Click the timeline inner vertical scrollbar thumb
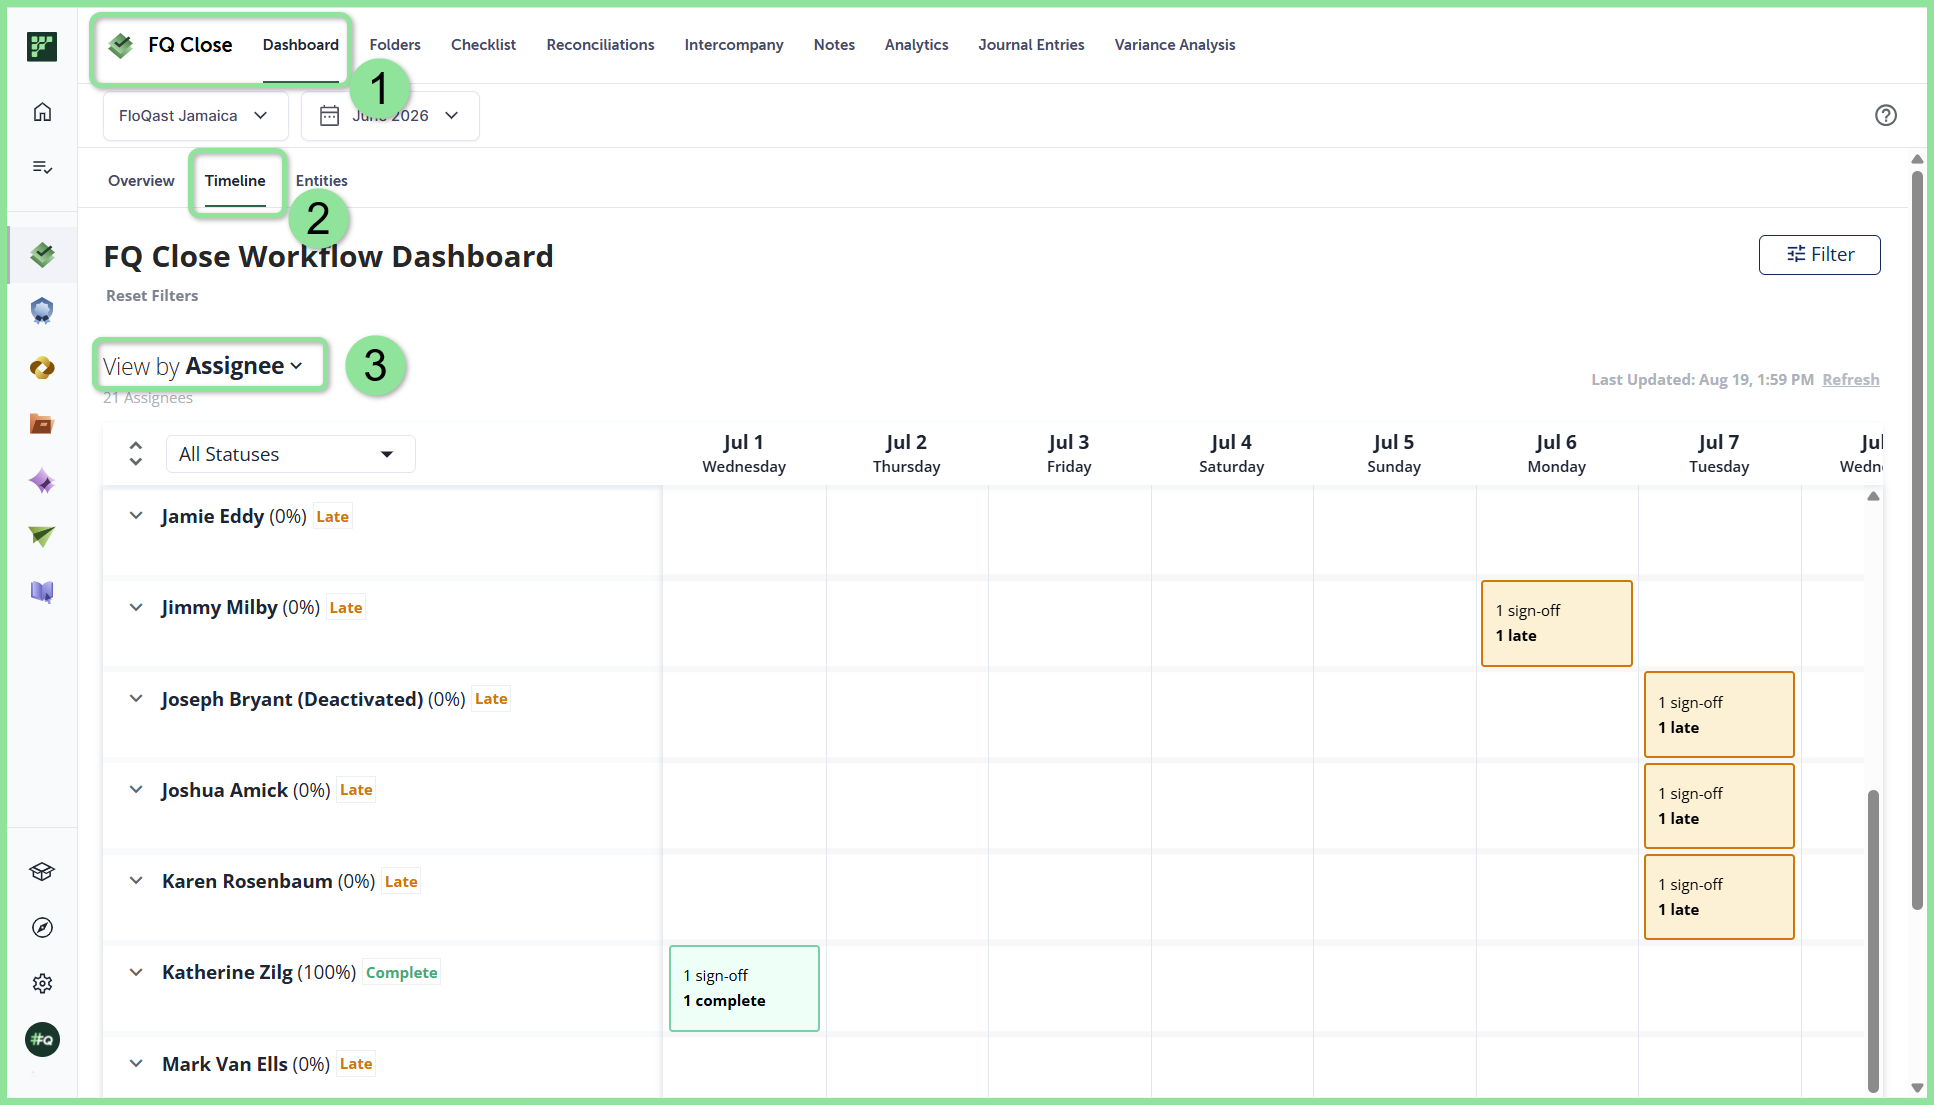The height and width of the screenshot is (1105, 1934). (x=1873, y=940)
